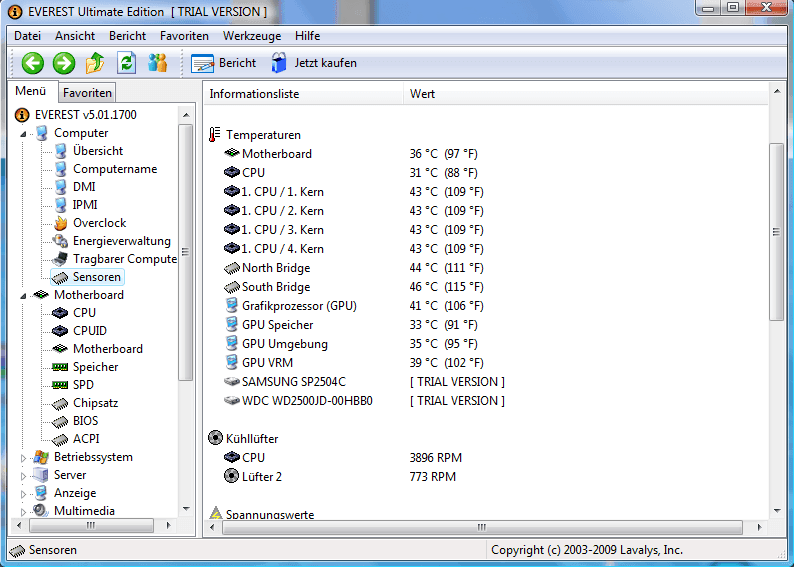Switch to the Favoriten tab in the sidebar
This screenshot has height=567, width=794.
[x=87, y=93]
